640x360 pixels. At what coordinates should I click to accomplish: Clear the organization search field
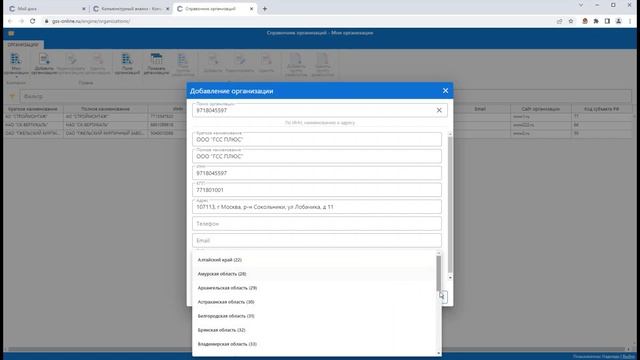coord(439,110)
